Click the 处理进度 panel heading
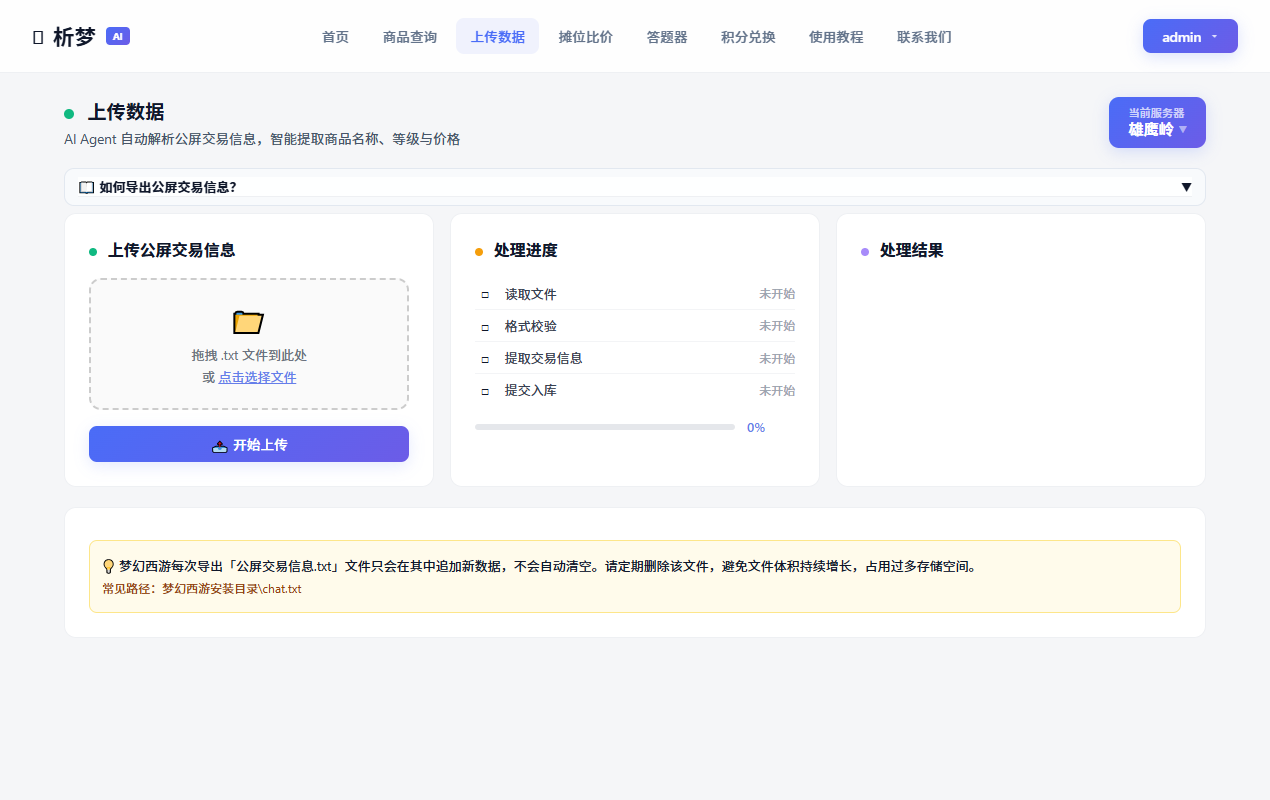 click(526, 250)
